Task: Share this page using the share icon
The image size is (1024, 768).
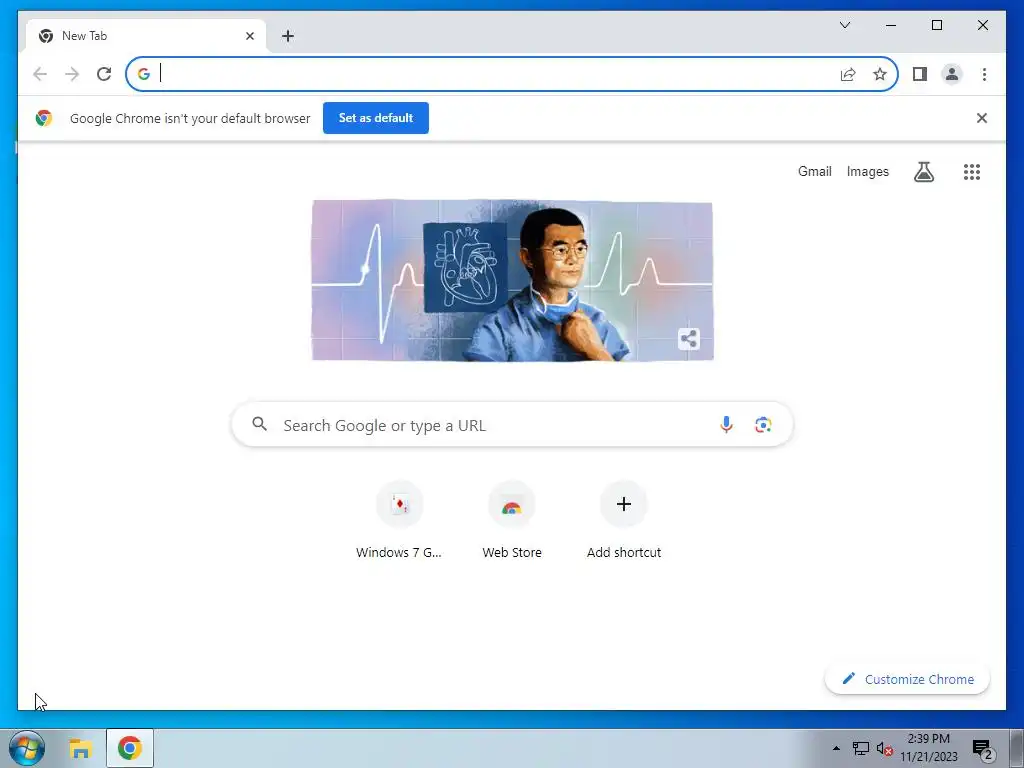Action: (848, 74)
